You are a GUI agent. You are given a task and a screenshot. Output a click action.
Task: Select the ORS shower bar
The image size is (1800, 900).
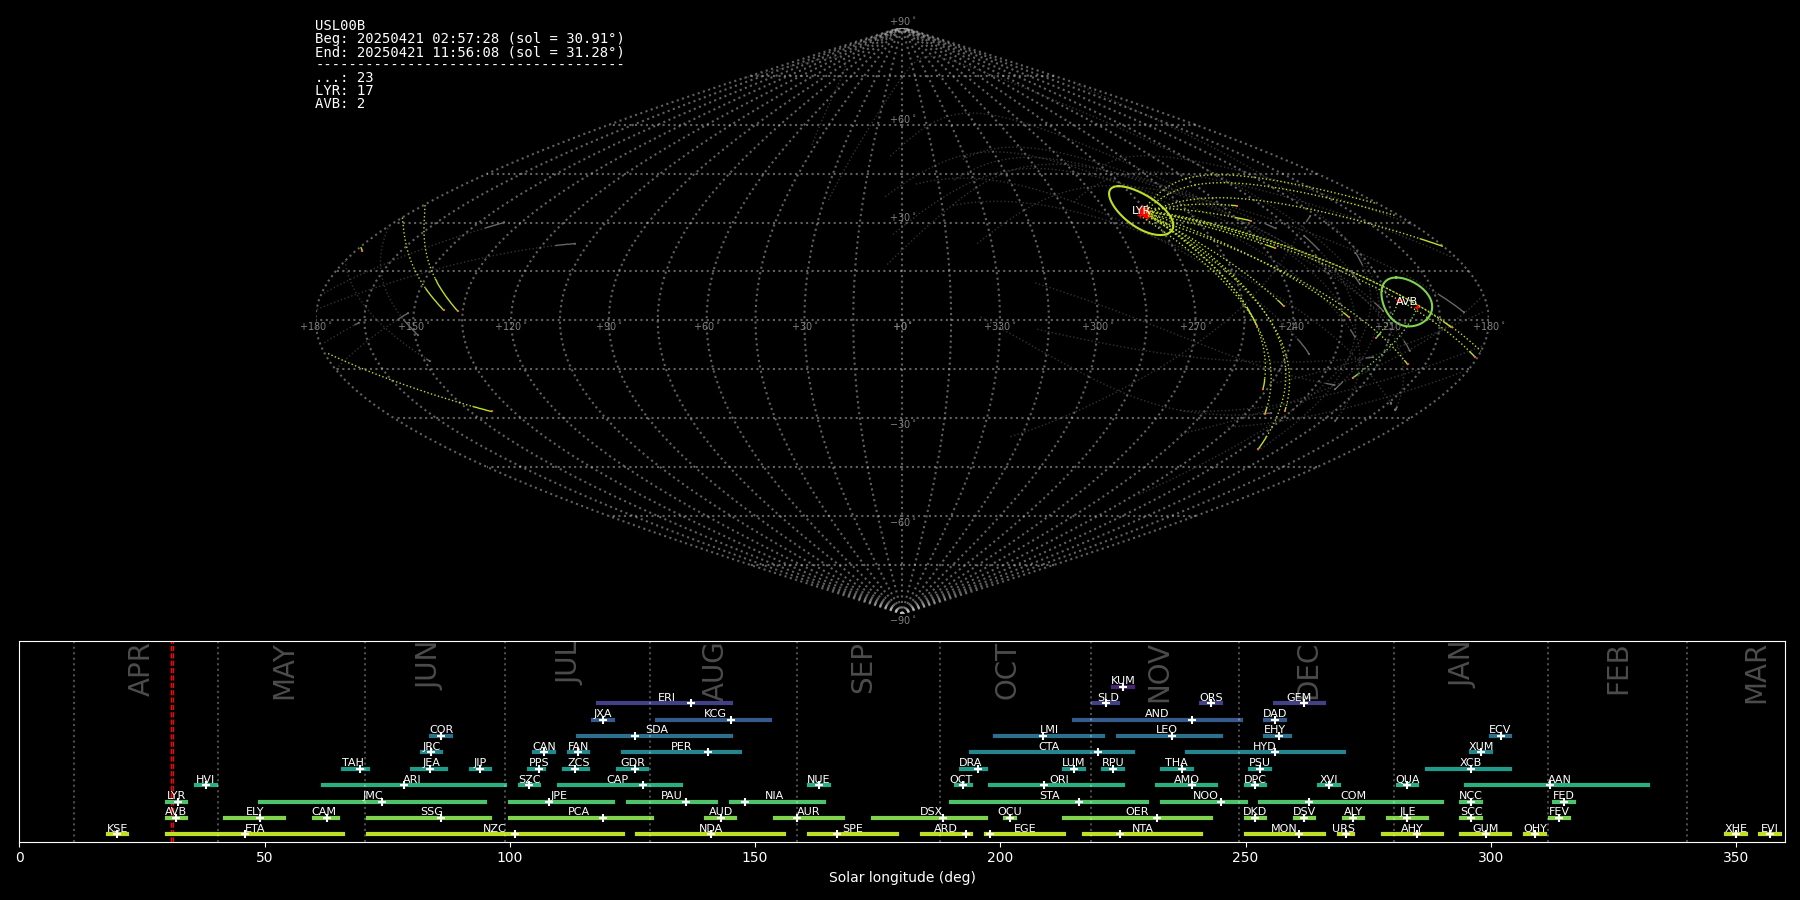(x=1211, y=703)
